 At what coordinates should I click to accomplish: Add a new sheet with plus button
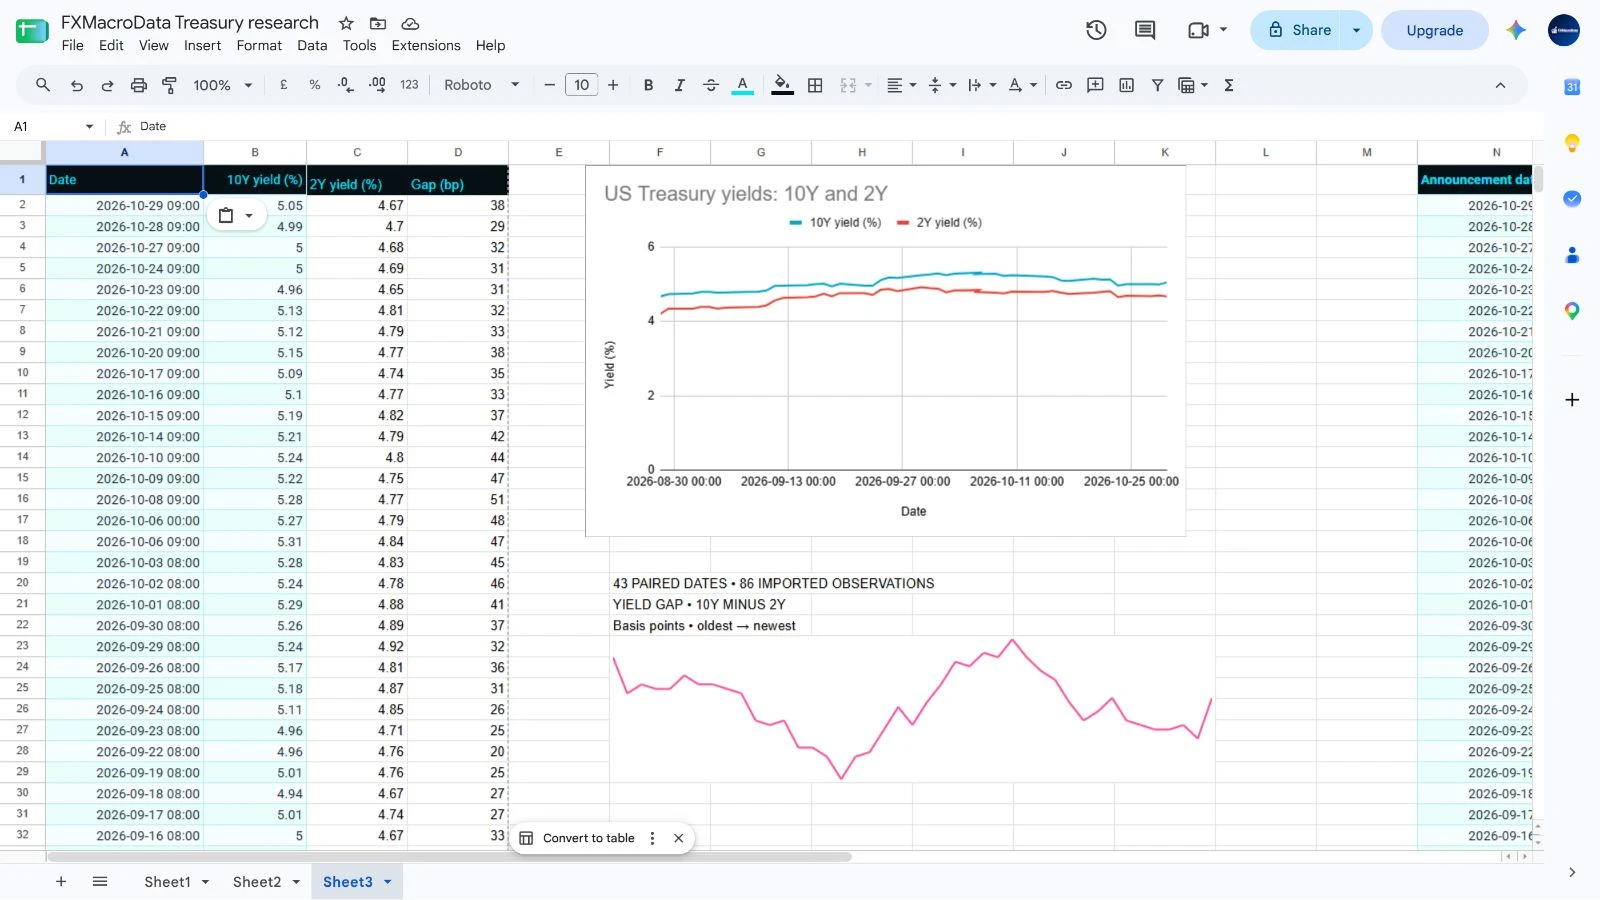pyautogui.click(x=61, y=881)
